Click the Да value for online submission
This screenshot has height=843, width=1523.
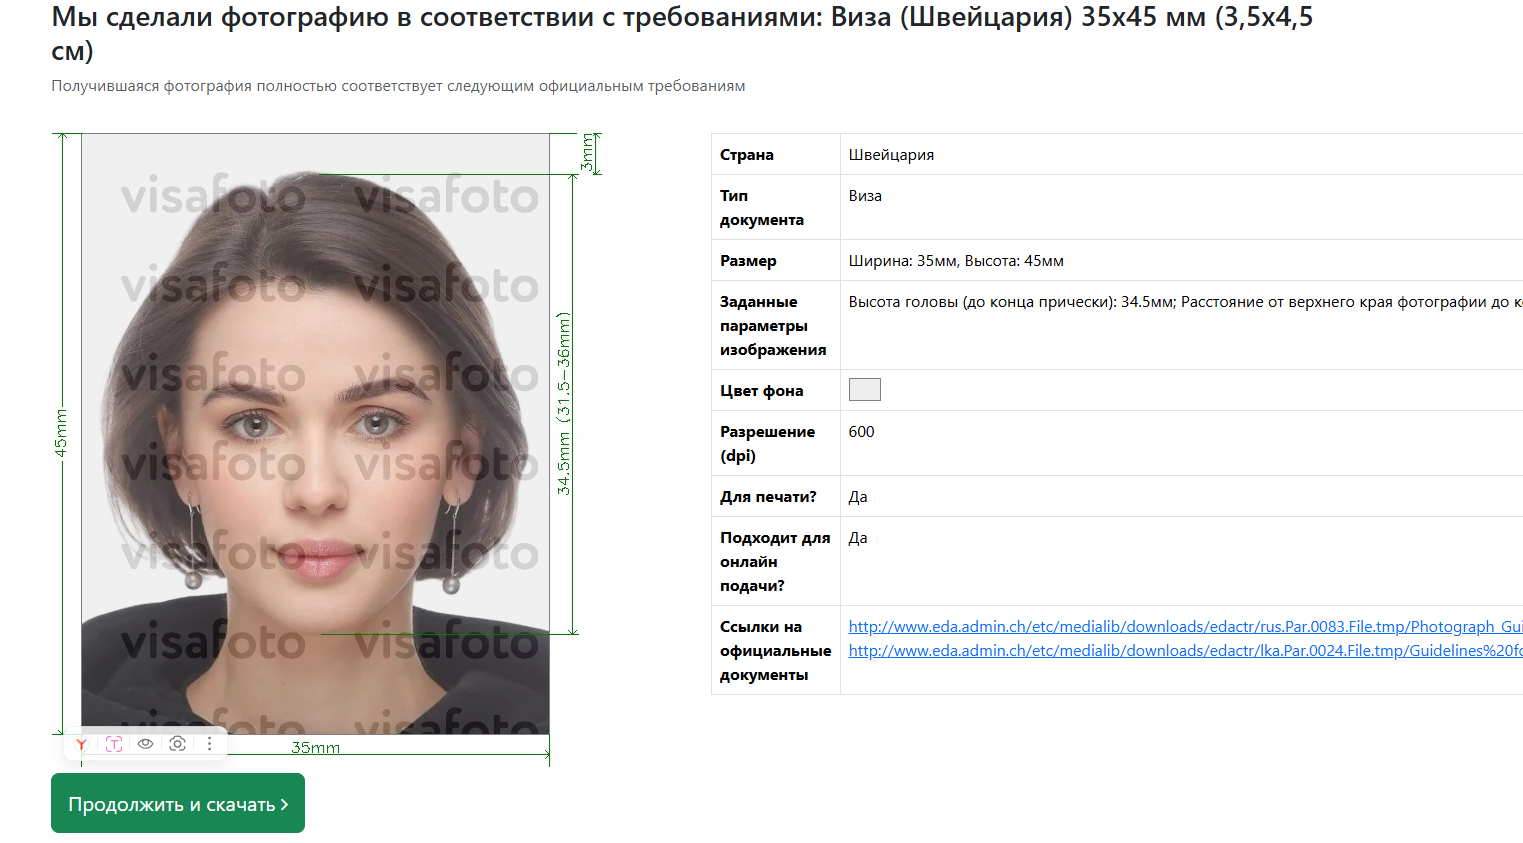click(858, 538)
